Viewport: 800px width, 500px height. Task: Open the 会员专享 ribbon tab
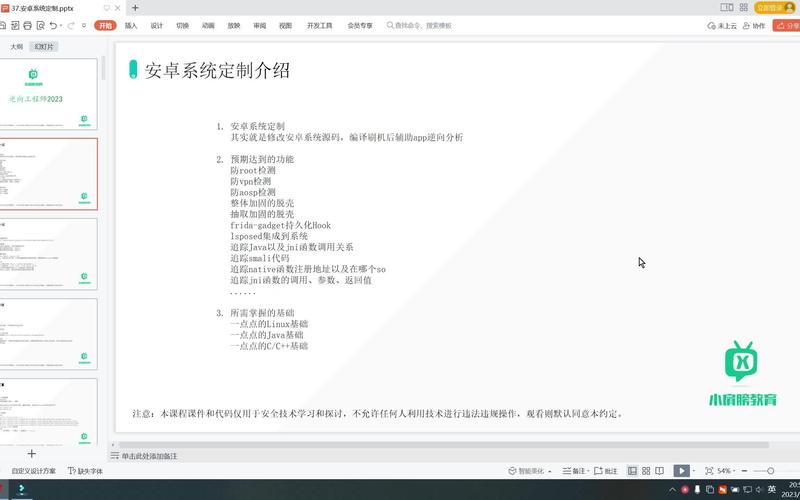coord(360,26)
